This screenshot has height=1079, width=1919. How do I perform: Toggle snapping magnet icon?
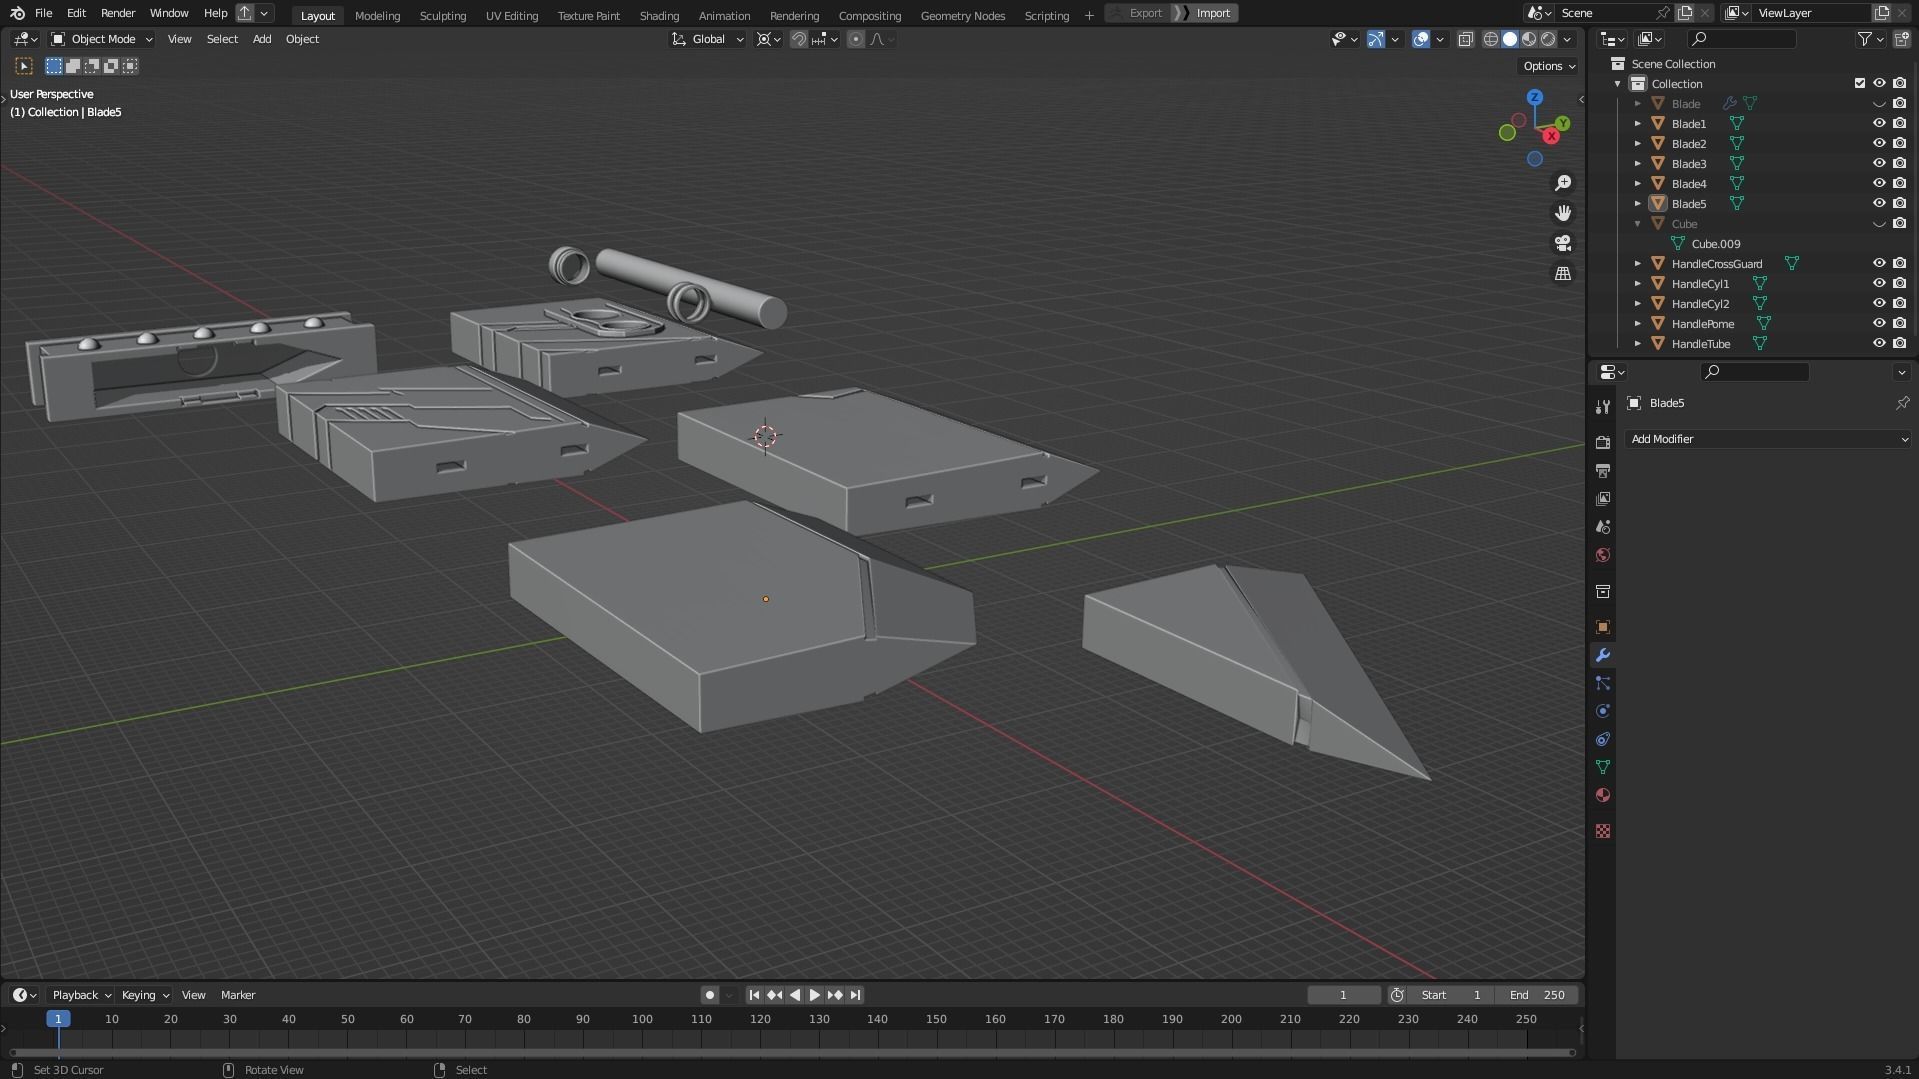(798, 39)
